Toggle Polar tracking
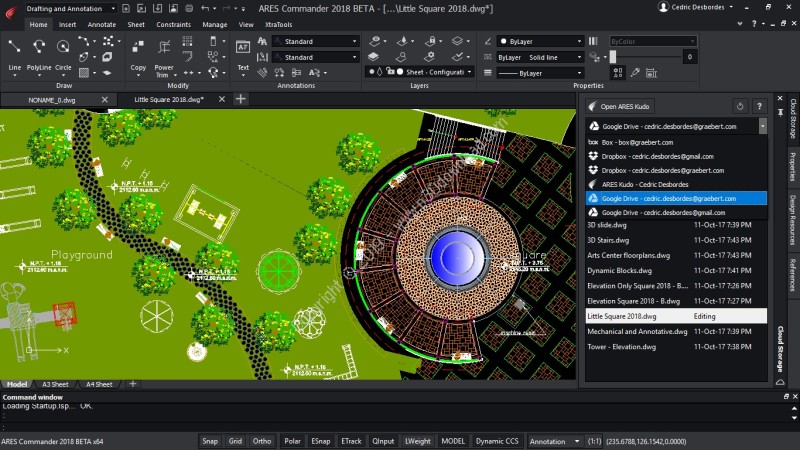The width and height of the screenshot is (800, 450). (292, 441)
